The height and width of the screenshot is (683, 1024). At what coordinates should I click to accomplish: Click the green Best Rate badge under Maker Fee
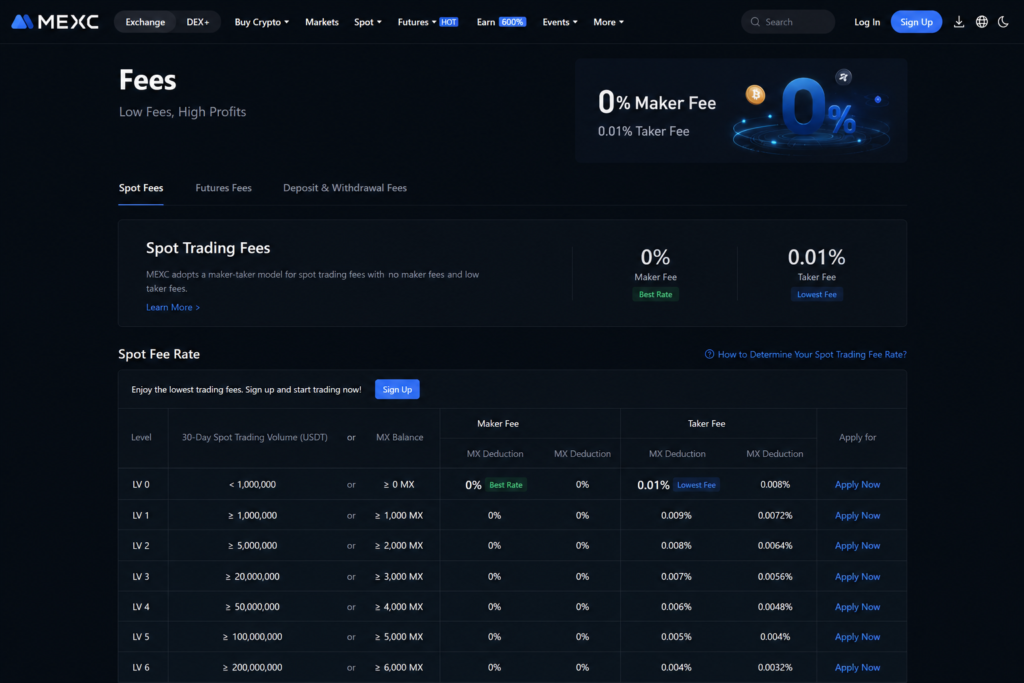[x=655, y=294]
